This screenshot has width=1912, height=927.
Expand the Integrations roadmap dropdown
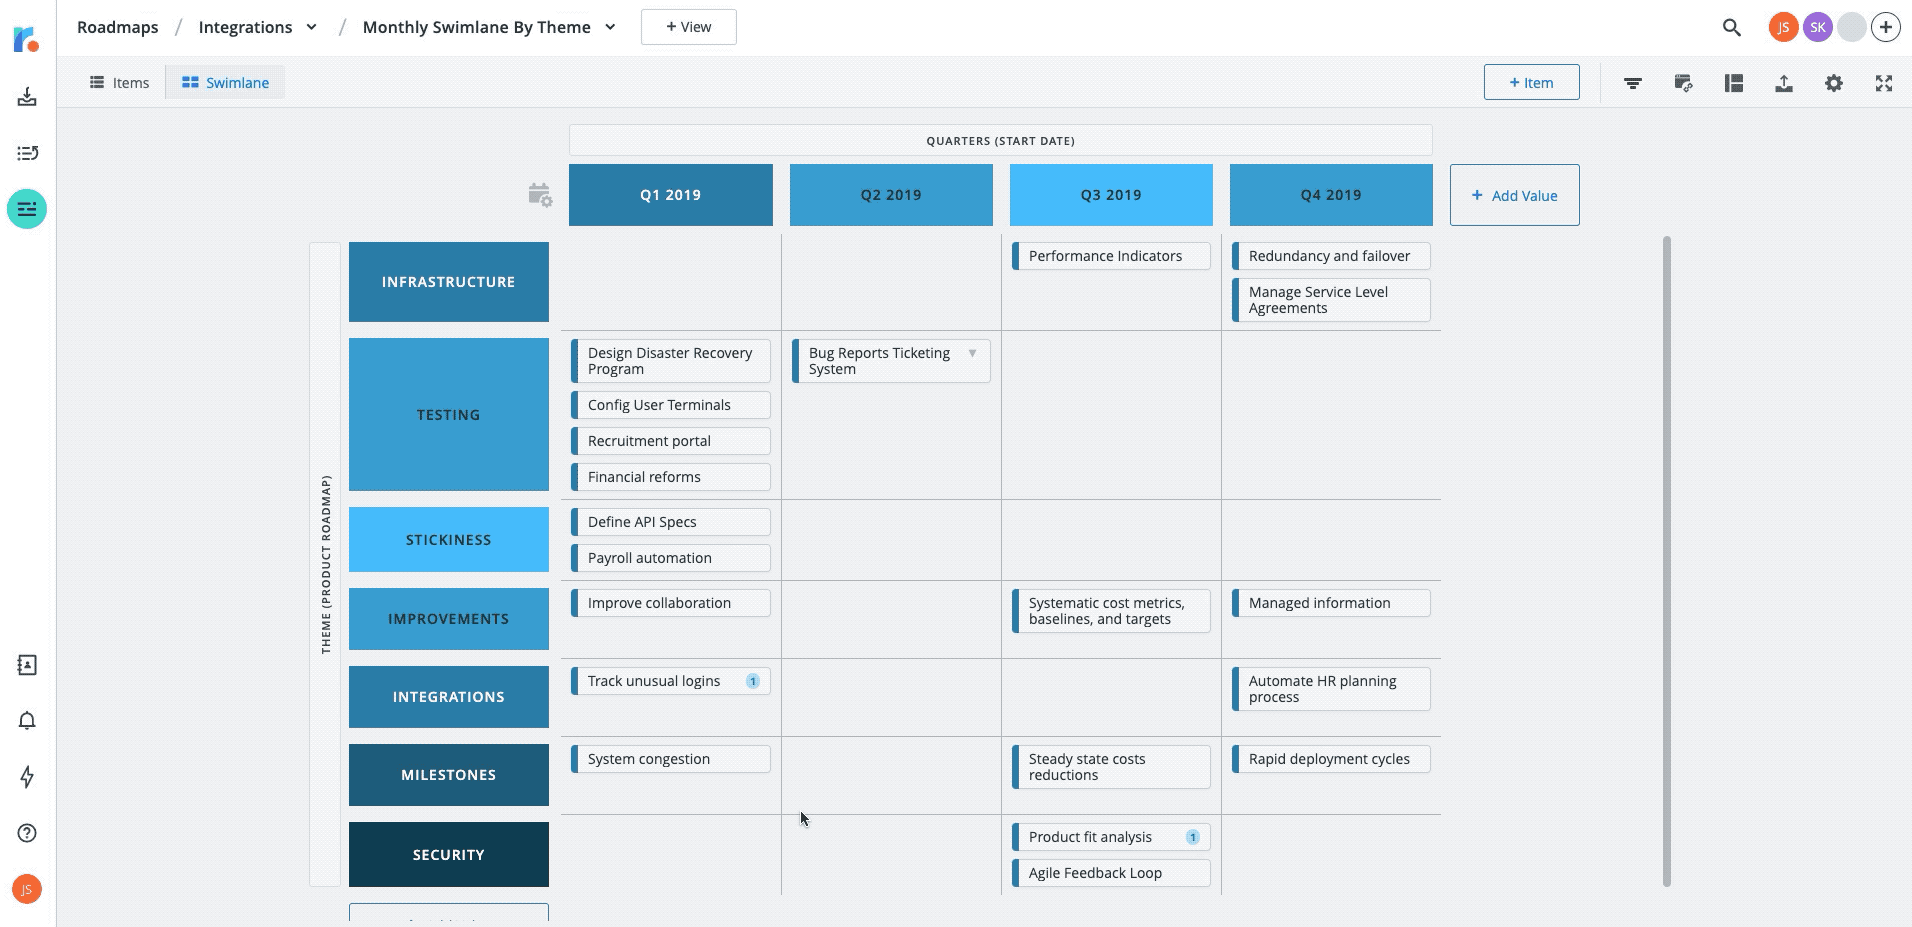311,27
